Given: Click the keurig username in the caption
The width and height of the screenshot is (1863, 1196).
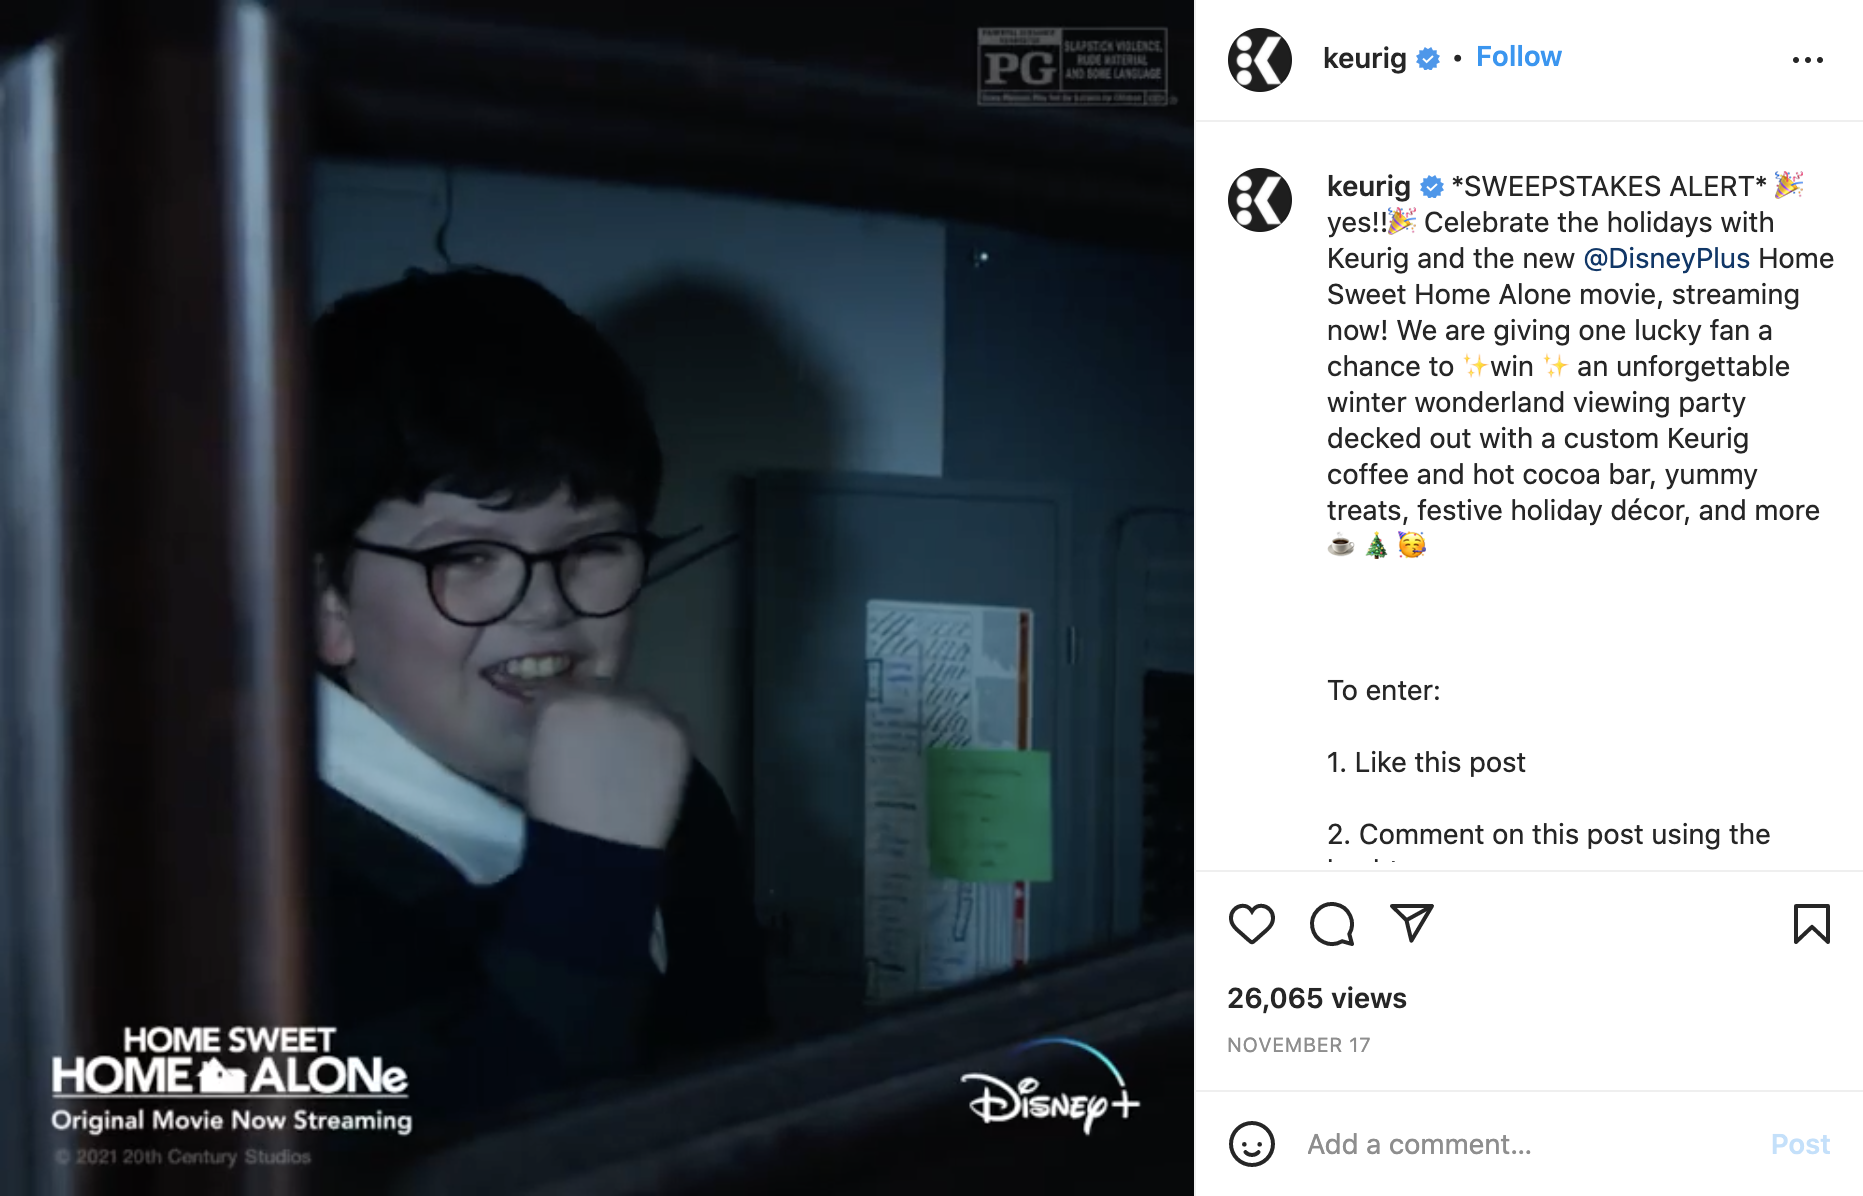Looking at the screenshot, I should 1368,186.
